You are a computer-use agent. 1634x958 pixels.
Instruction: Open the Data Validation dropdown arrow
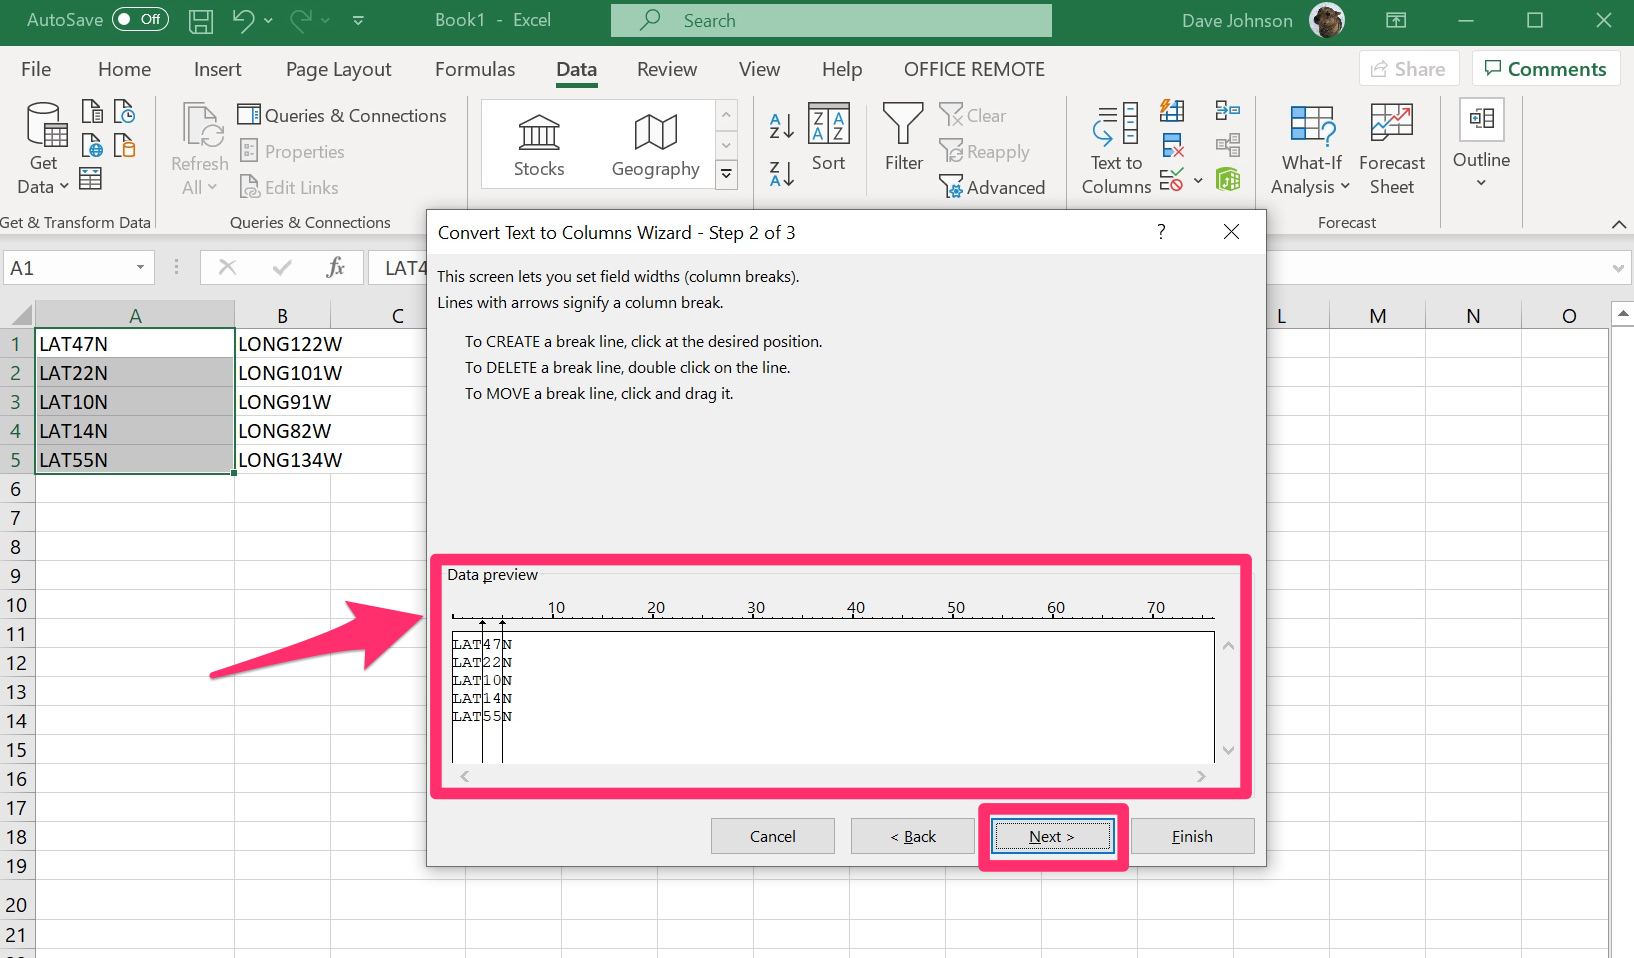1198,181
